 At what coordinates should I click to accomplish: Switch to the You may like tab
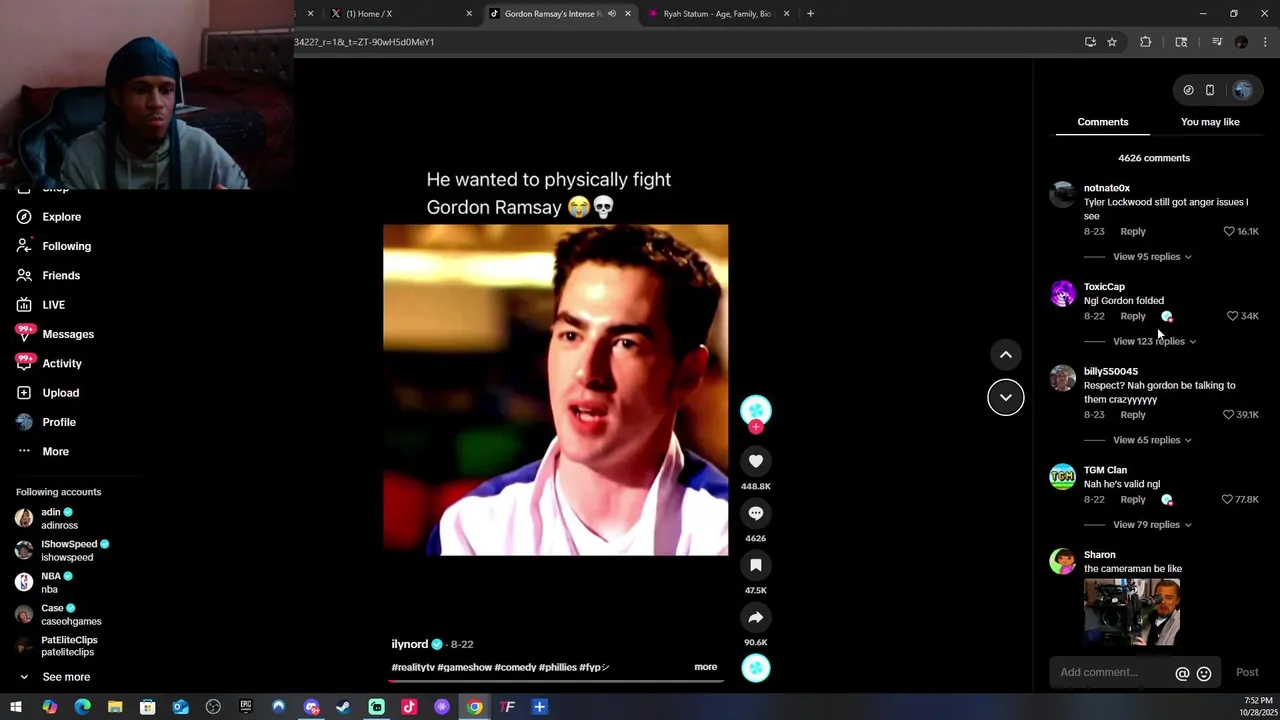(1210, 122)
